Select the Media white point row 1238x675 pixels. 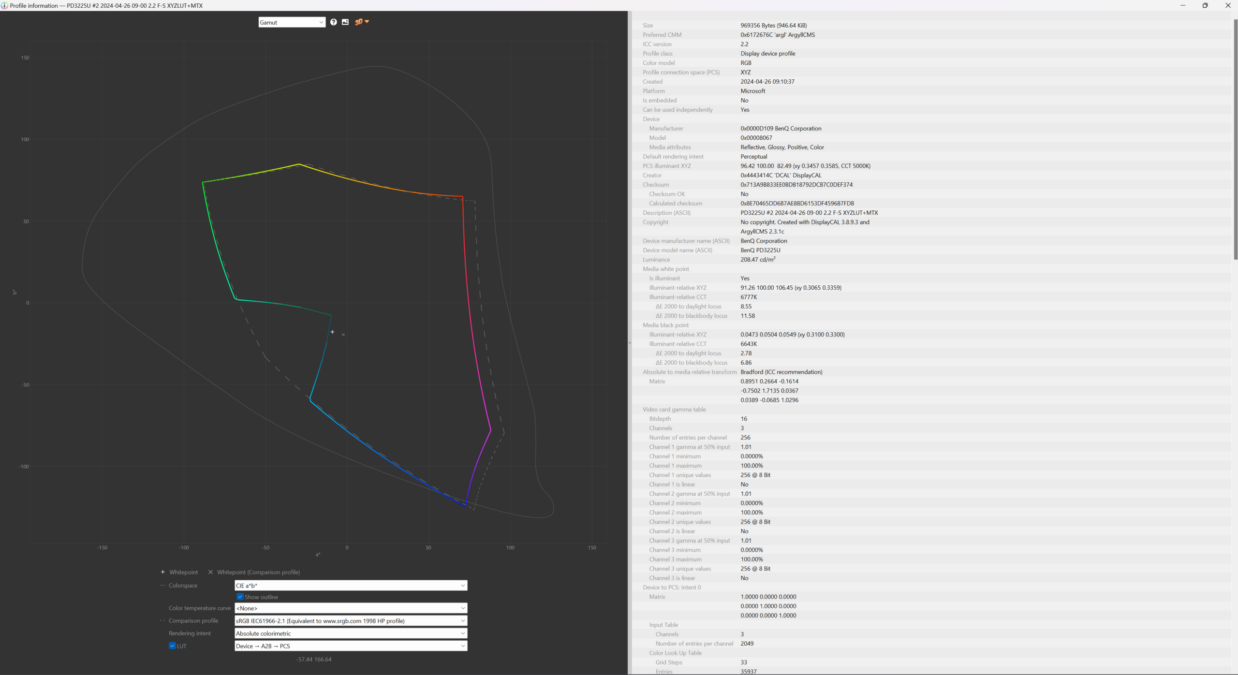665,269
